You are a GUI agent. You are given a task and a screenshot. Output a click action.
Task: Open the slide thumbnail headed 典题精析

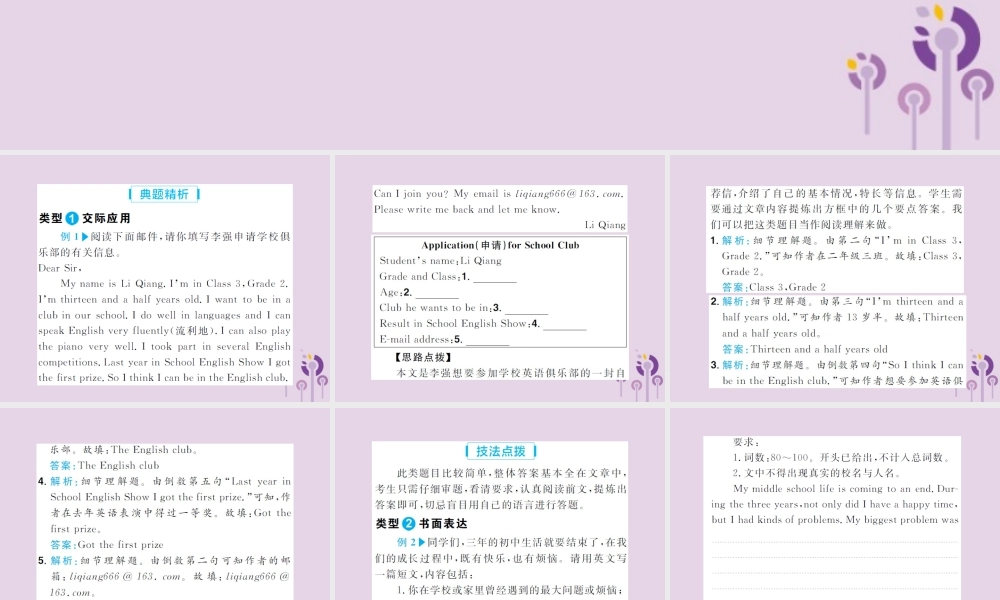165,279
